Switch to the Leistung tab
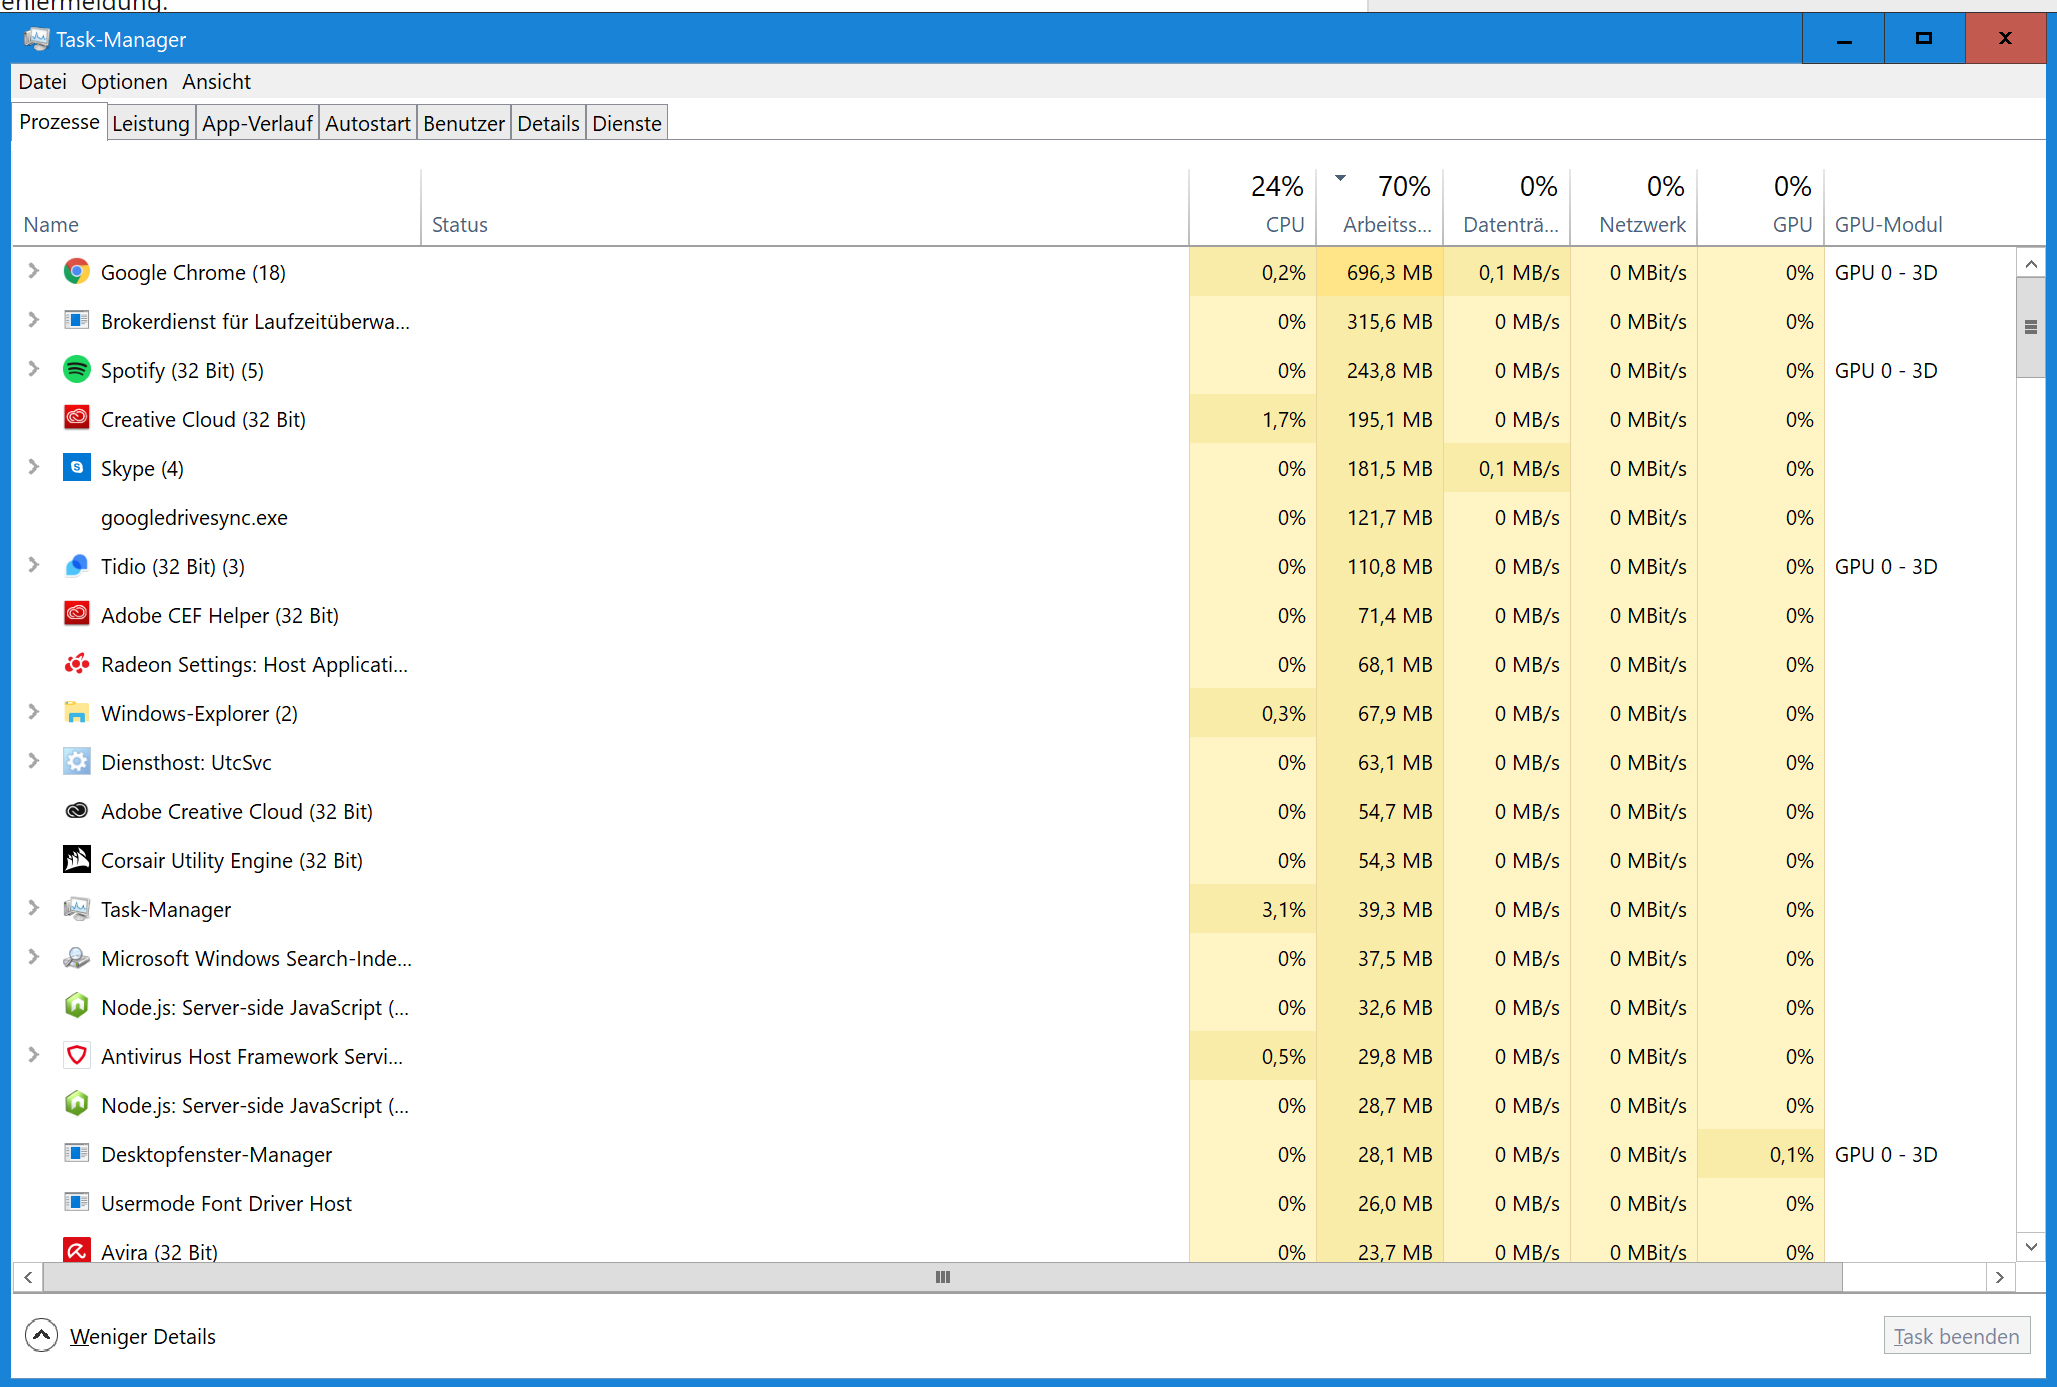2057x1387 pixels. tap(150, 124)
